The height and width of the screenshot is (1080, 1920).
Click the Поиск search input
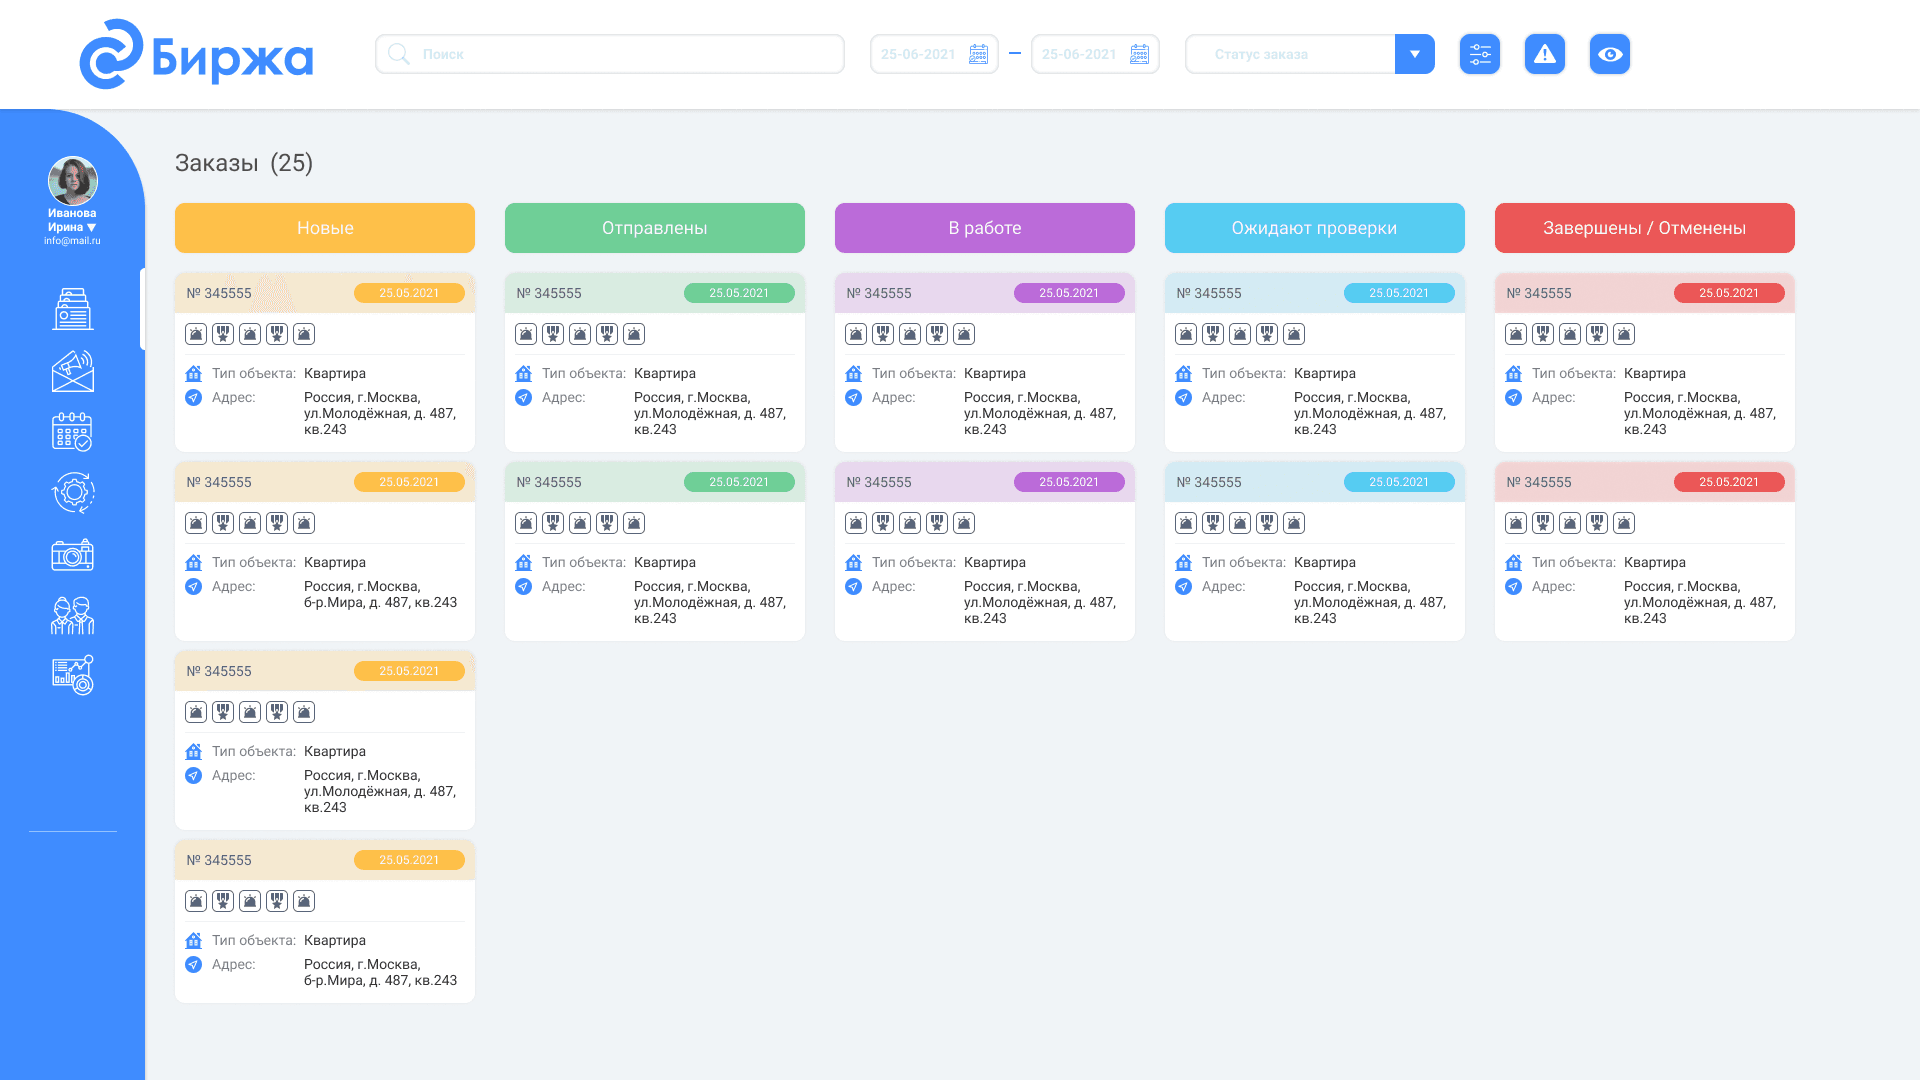[610, 54]
